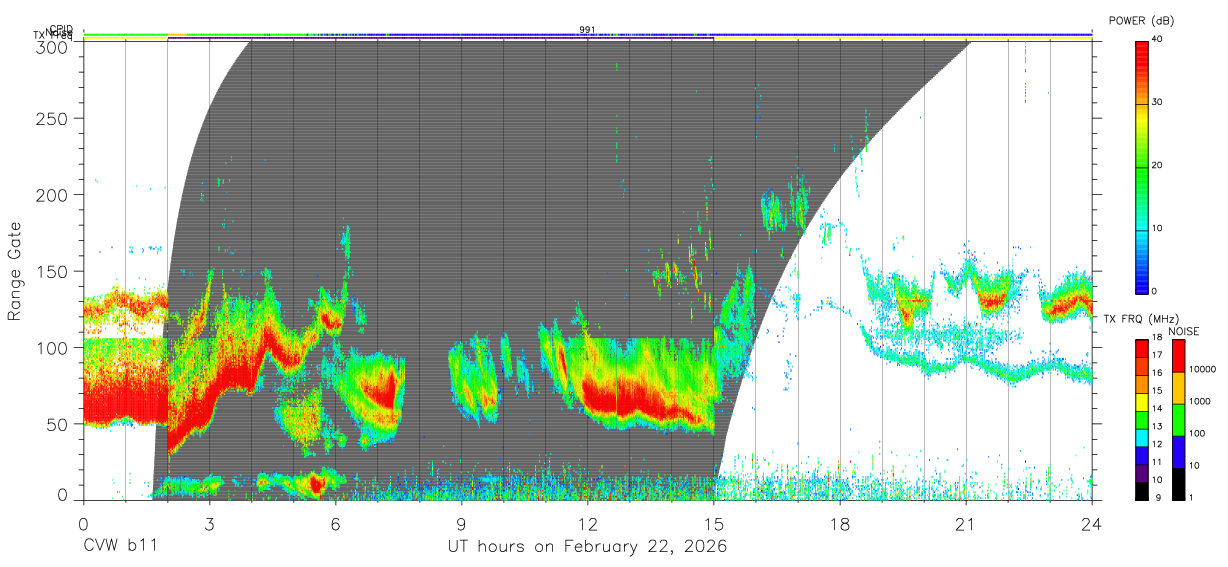Click the blue NOISE swatch between 10 and 100
Screen dimensions: 1228x567
1179,452
